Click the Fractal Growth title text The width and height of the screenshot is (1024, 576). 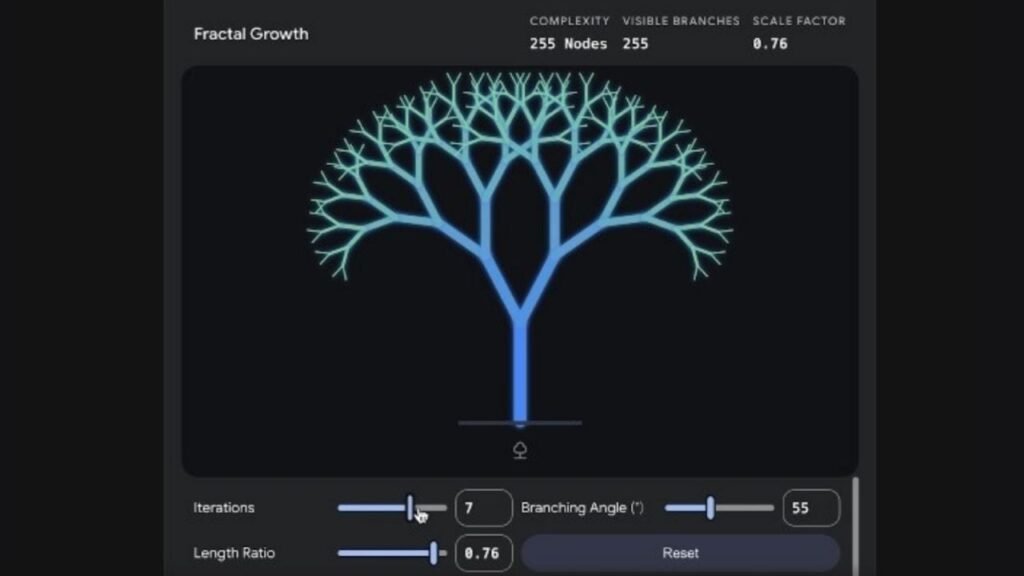click(x=251, y=33)
